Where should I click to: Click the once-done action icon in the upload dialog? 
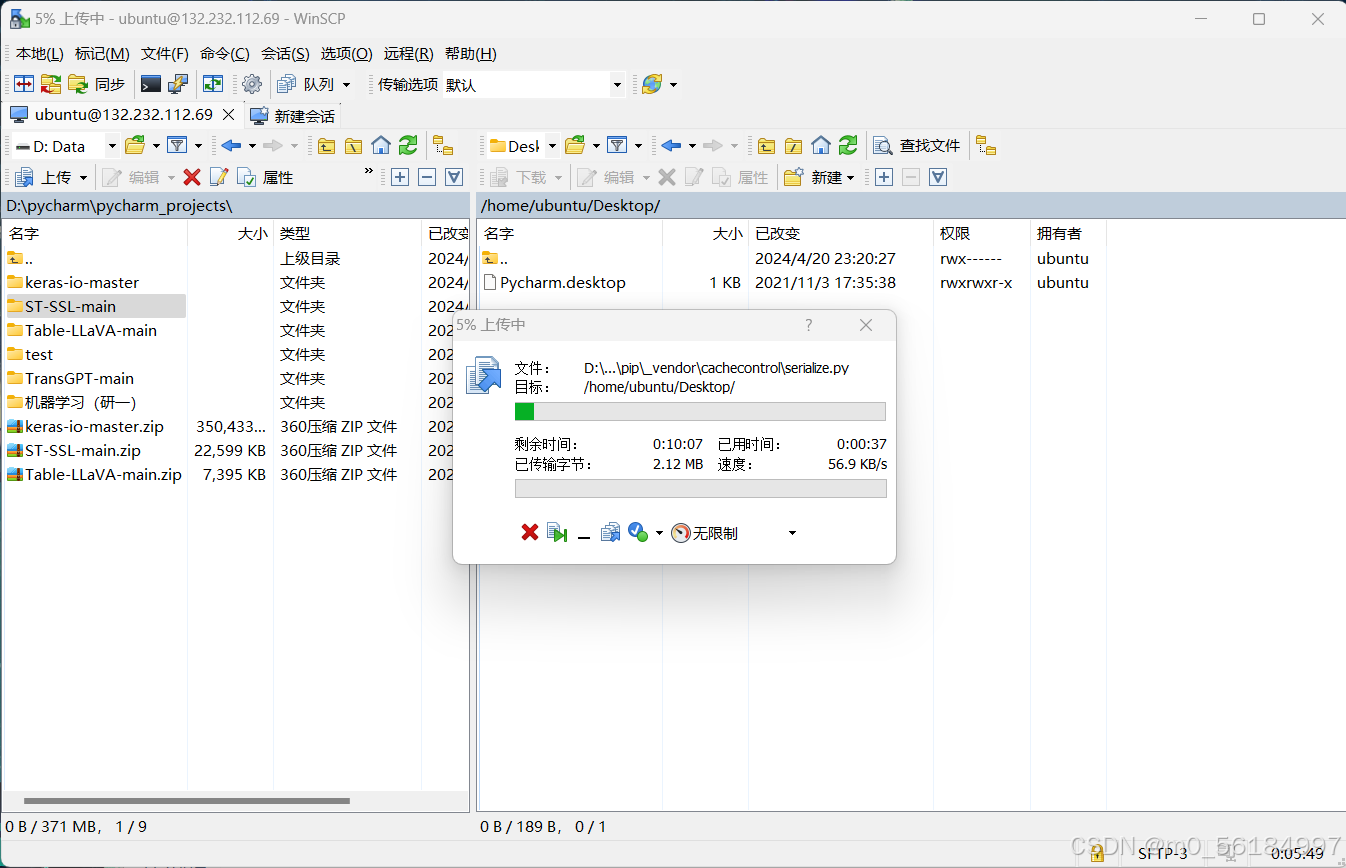(x=638, y=533)
